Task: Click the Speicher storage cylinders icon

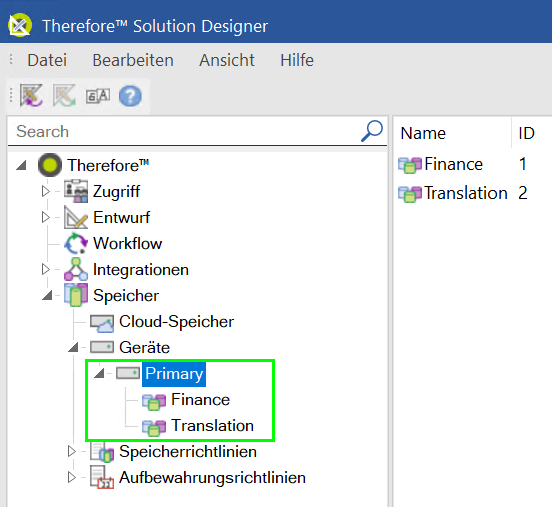Action: click(76, 295)
